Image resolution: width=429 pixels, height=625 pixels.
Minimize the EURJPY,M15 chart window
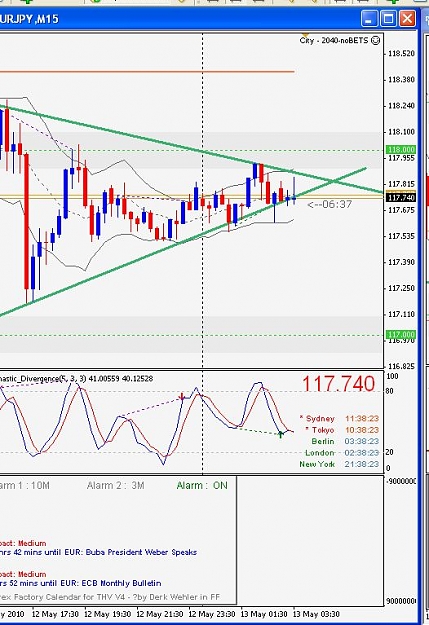(x=369, y=19)
